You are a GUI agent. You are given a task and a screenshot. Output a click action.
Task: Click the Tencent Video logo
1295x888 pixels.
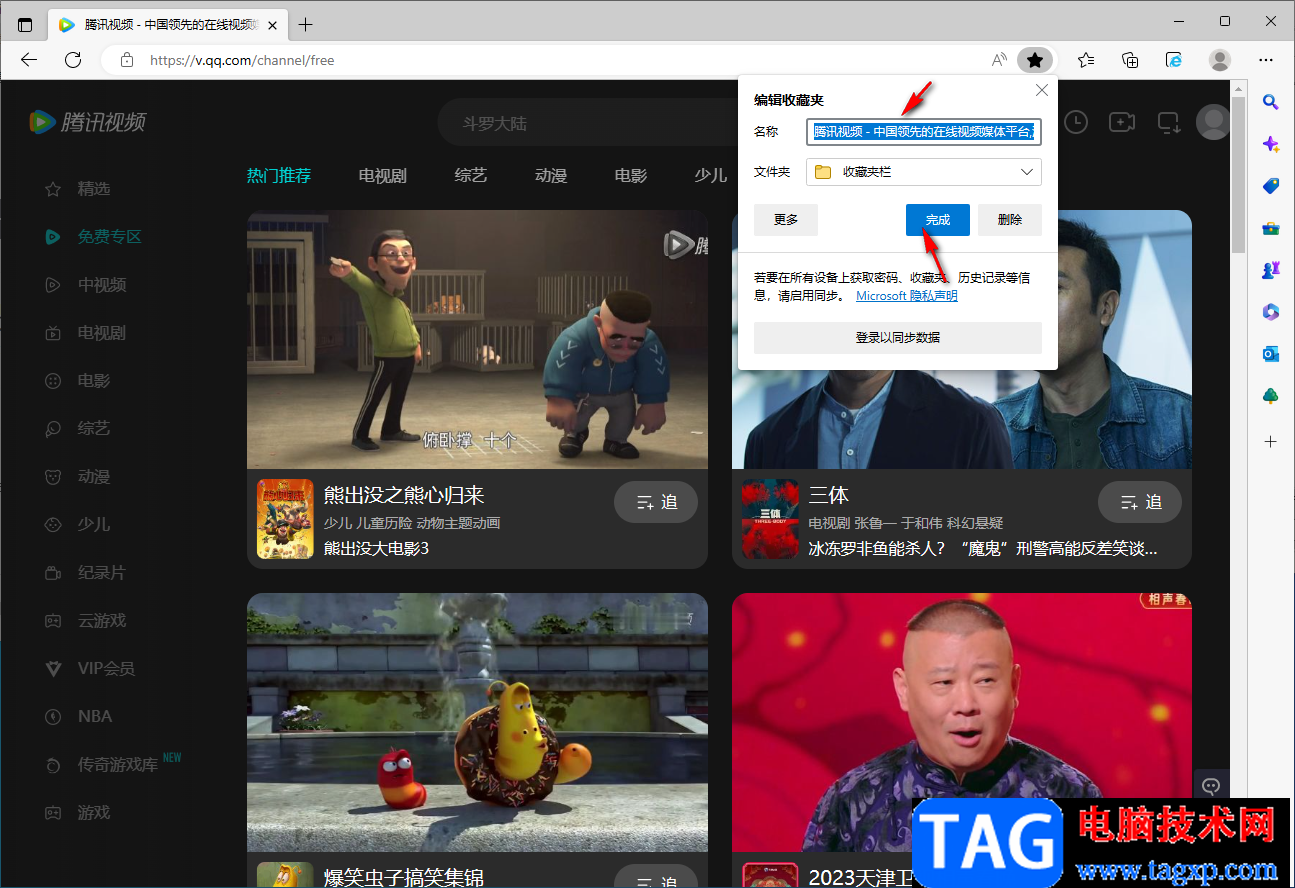[x=88, y=122]
